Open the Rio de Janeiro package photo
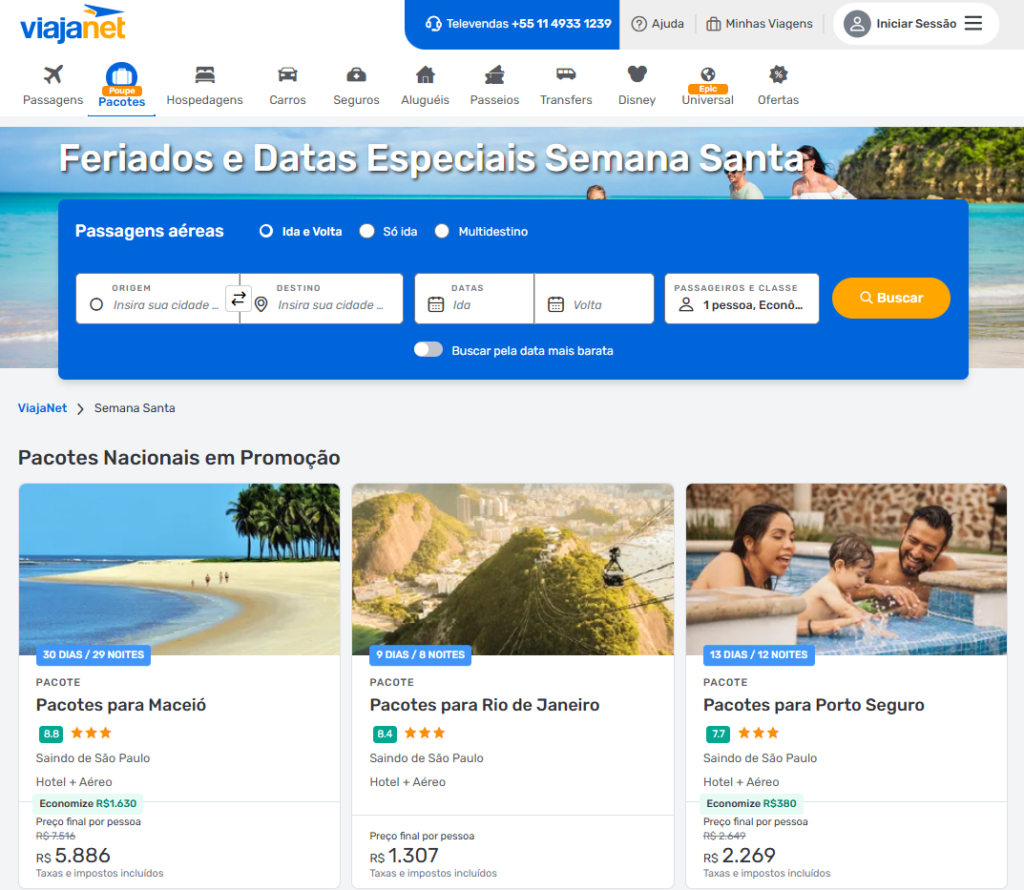Screen dimensions: 1024x890 tap(512, 569)
